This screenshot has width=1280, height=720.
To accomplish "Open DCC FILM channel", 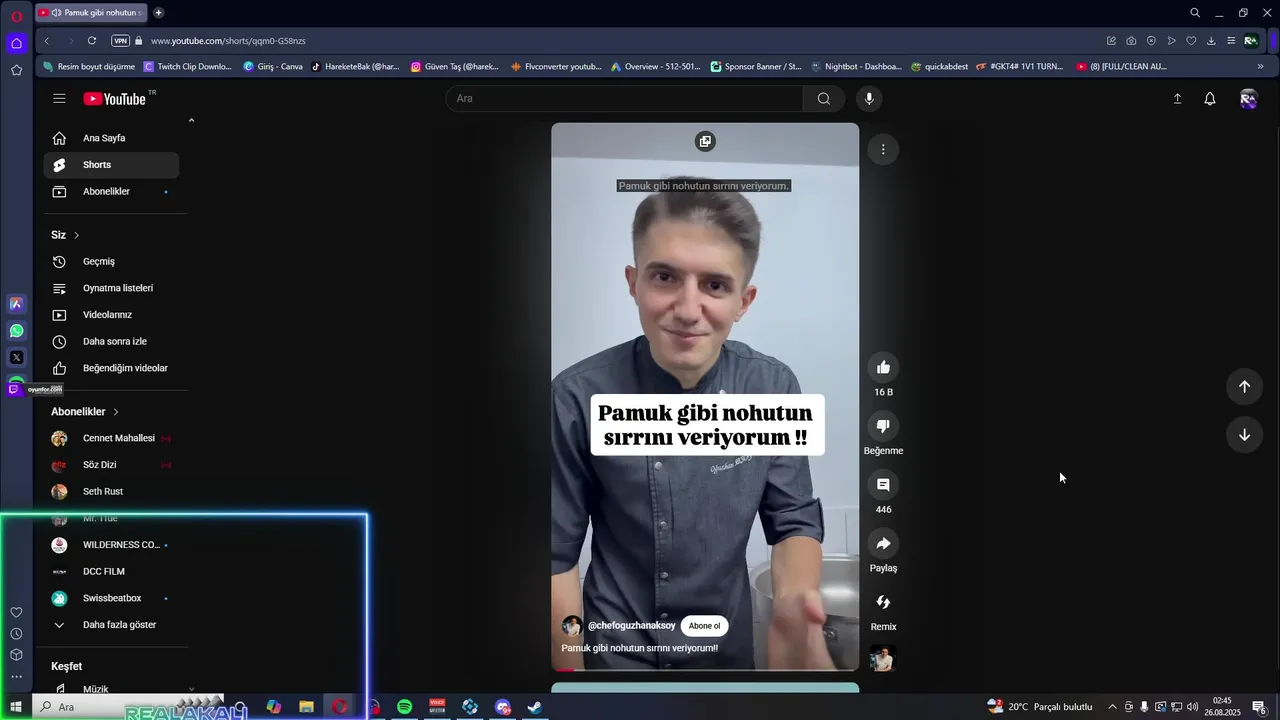I will (111, 572).
